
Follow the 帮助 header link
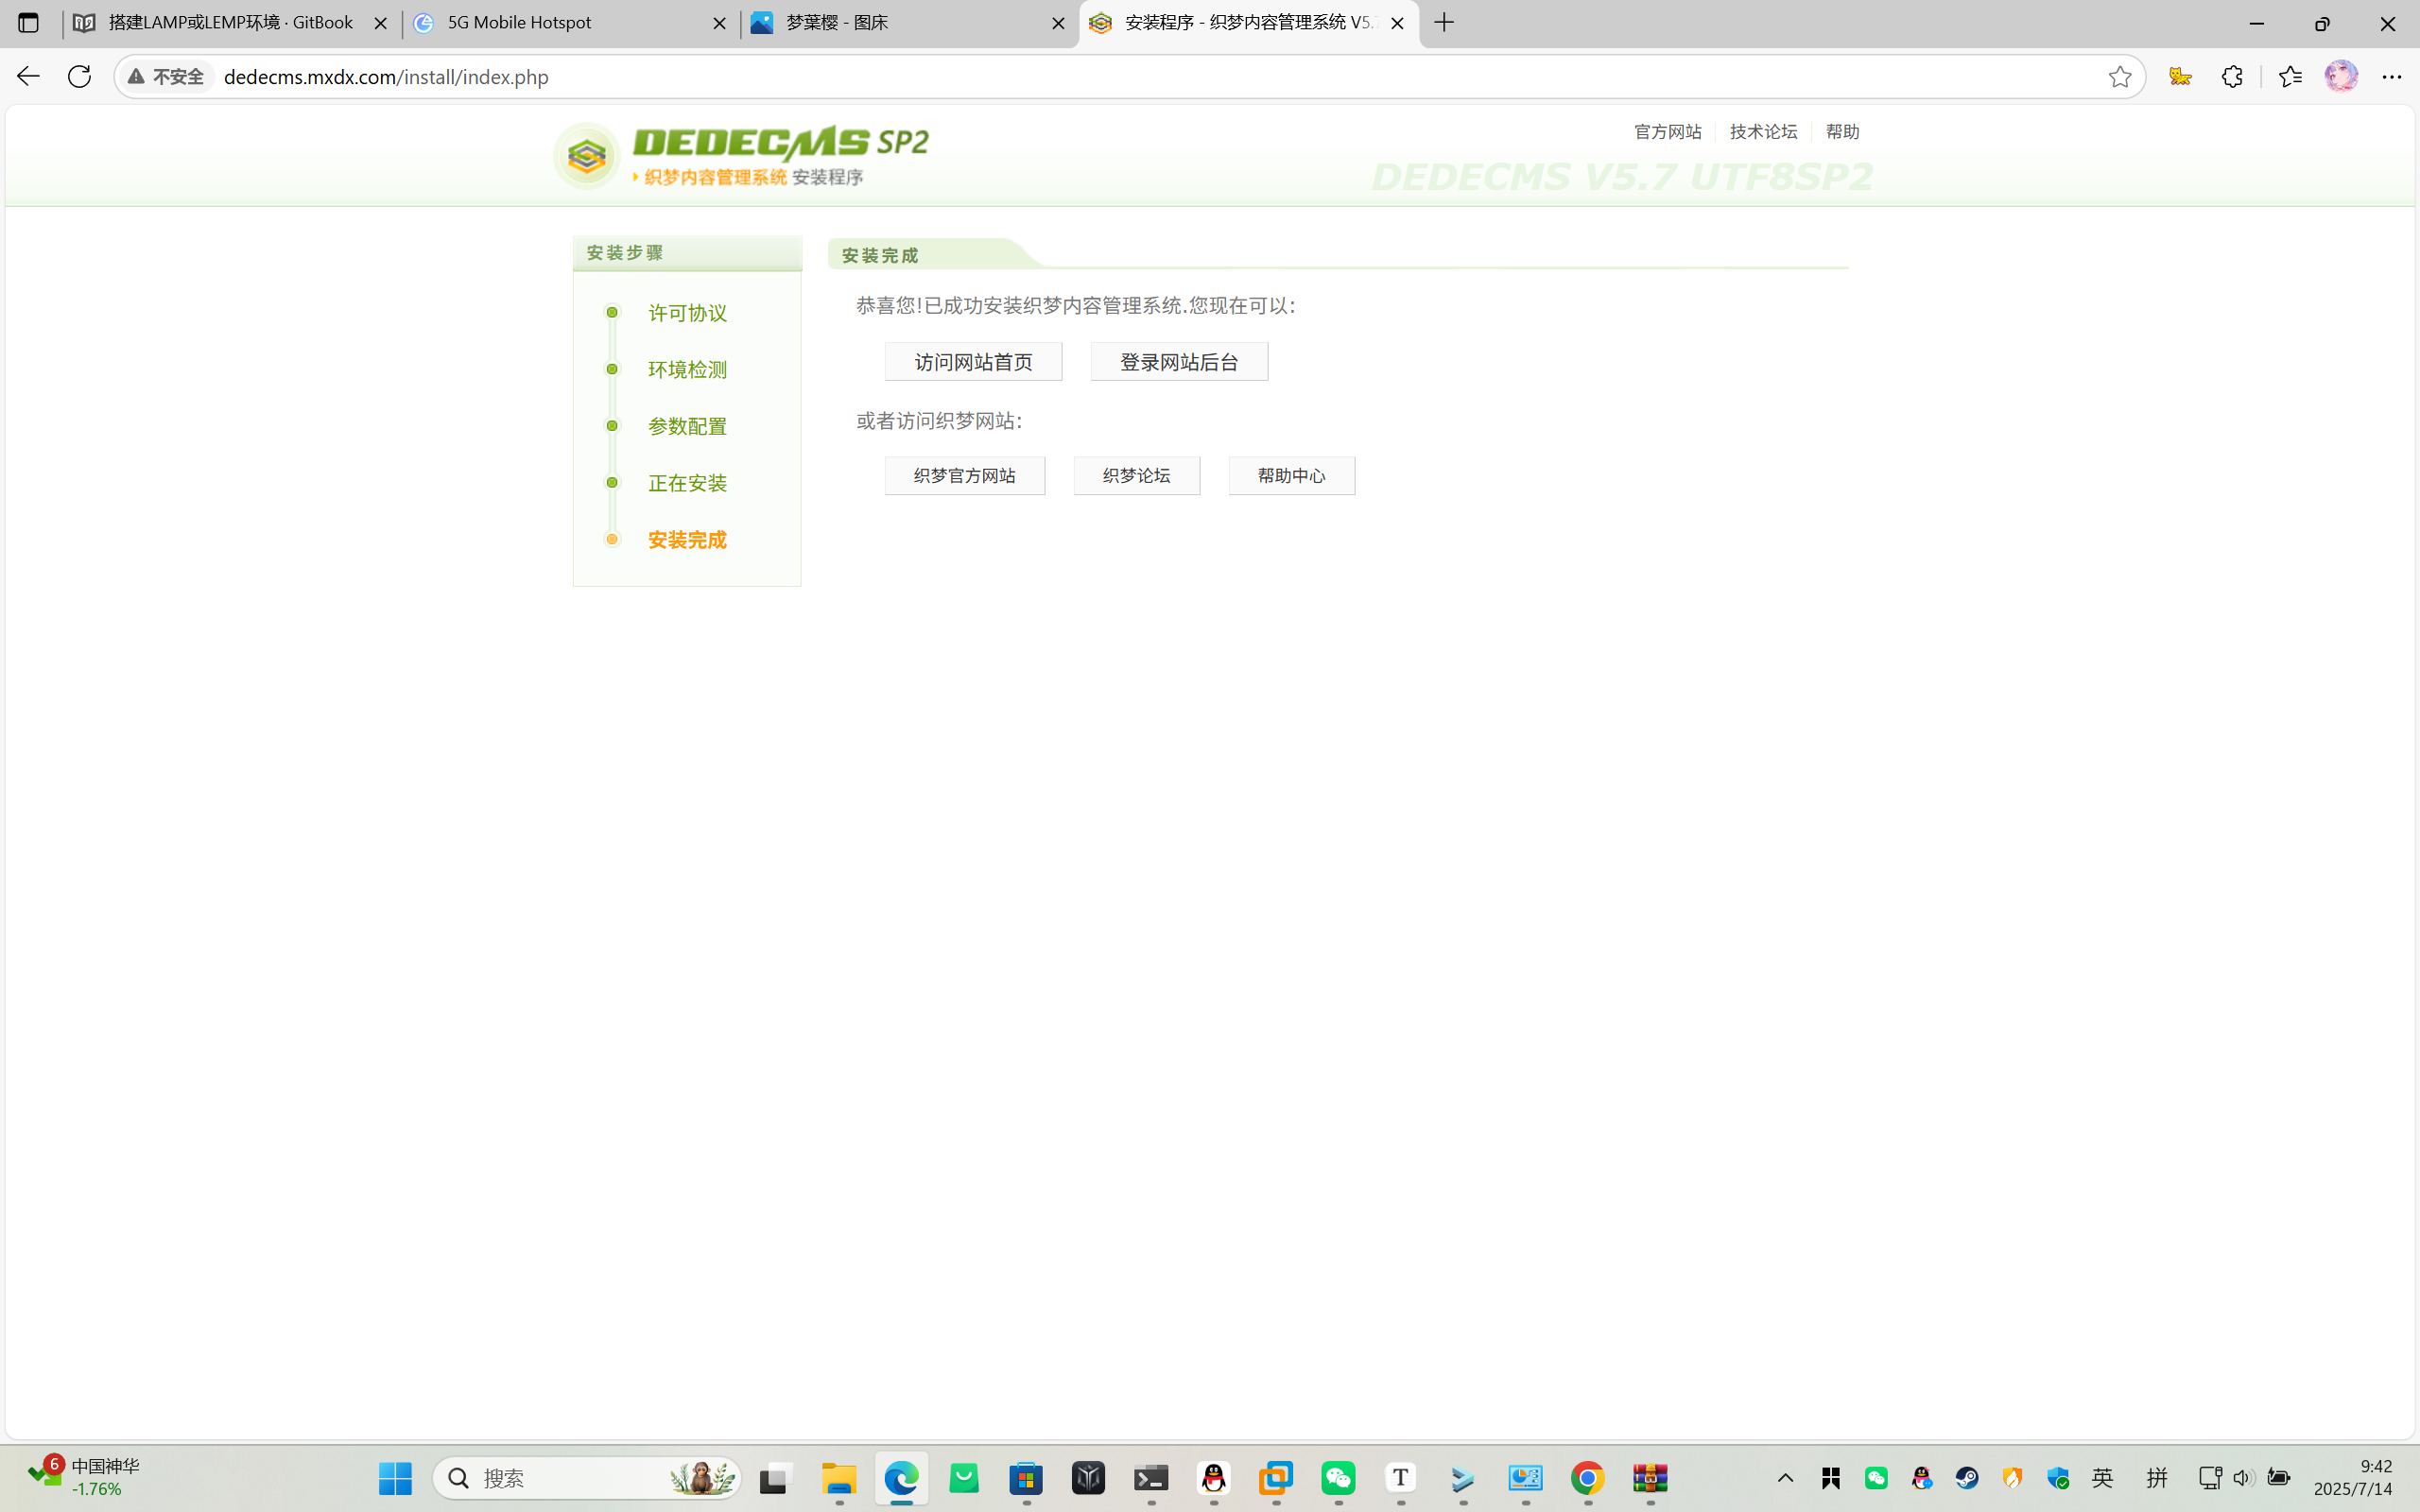pos(1842,132)
